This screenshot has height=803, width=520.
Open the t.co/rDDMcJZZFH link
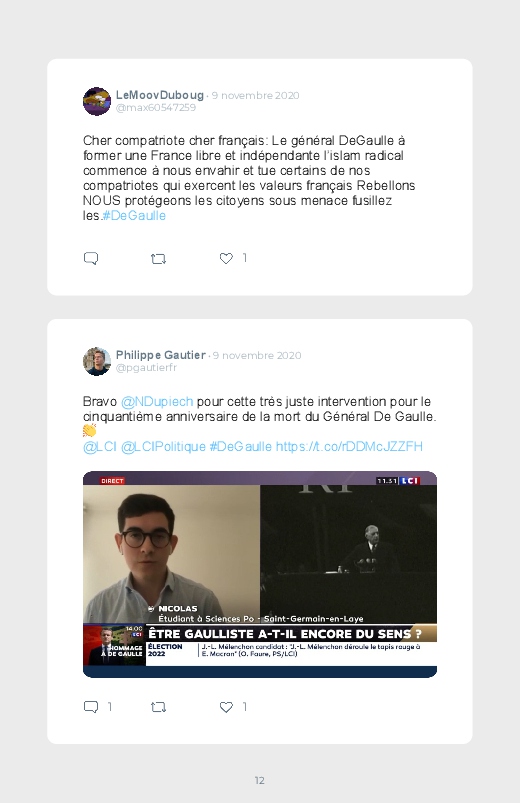(349, 447)
